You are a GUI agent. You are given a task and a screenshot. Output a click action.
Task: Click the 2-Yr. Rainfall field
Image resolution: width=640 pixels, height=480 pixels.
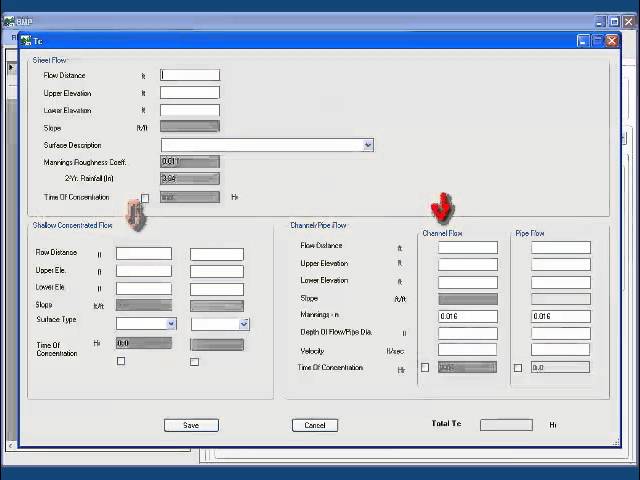click(190, 178)
